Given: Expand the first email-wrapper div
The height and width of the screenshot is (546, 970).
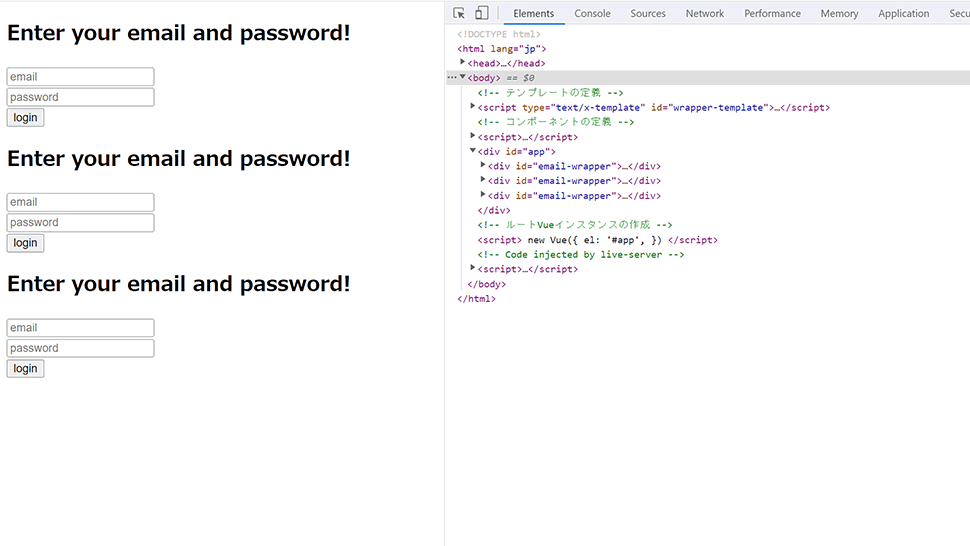Looking at the screenshot, I should click(x=483, y=165).
